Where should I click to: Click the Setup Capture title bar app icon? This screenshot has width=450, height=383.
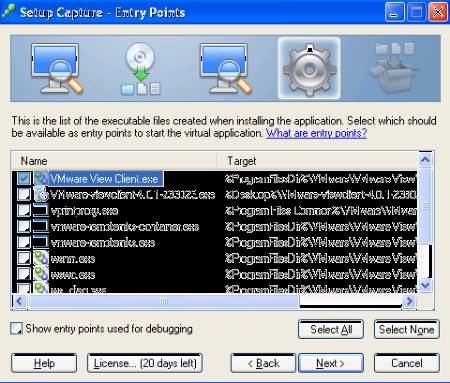(8, 12)
